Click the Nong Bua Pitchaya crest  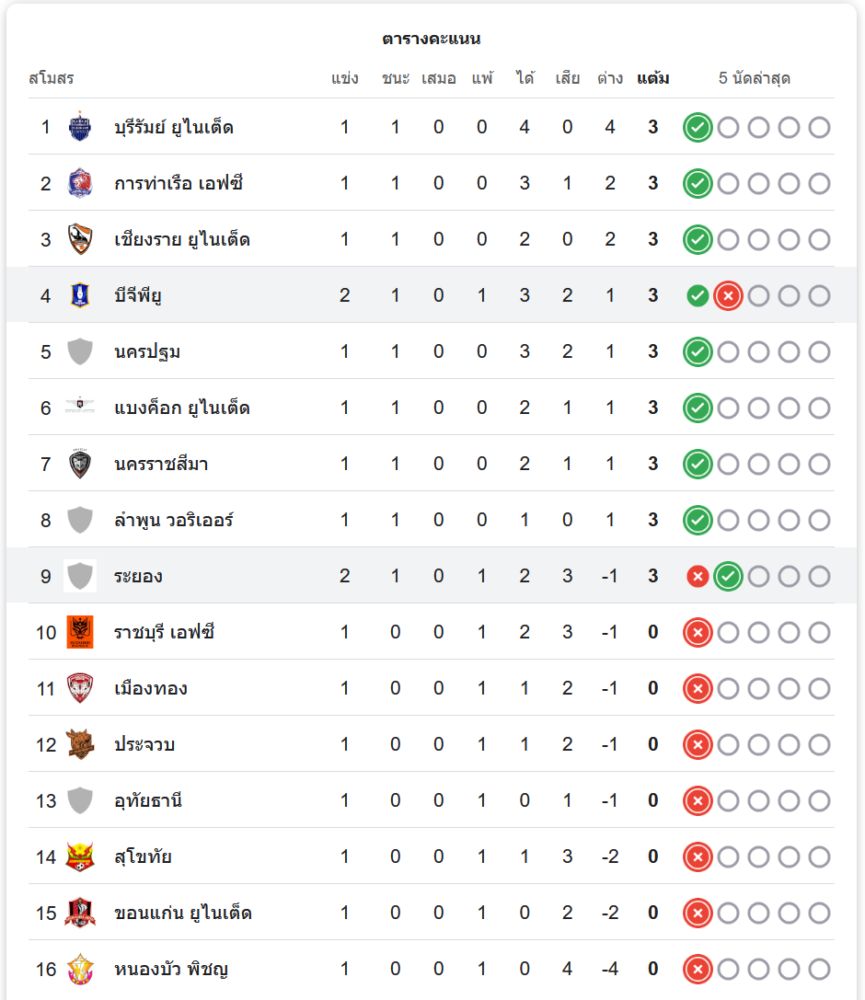click(80, 968)
